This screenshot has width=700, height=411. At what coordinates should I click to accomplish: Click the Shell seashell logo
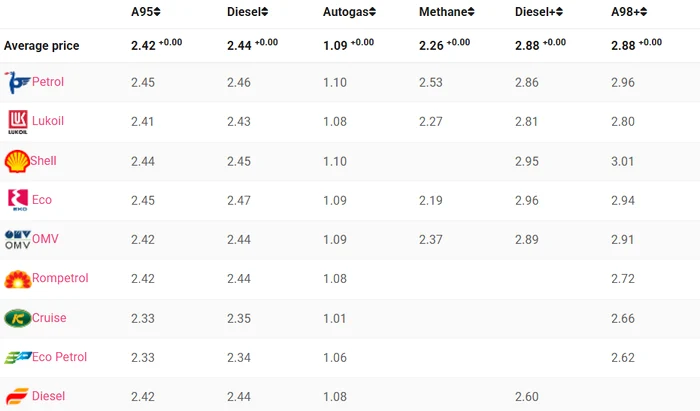coord(17,161)
